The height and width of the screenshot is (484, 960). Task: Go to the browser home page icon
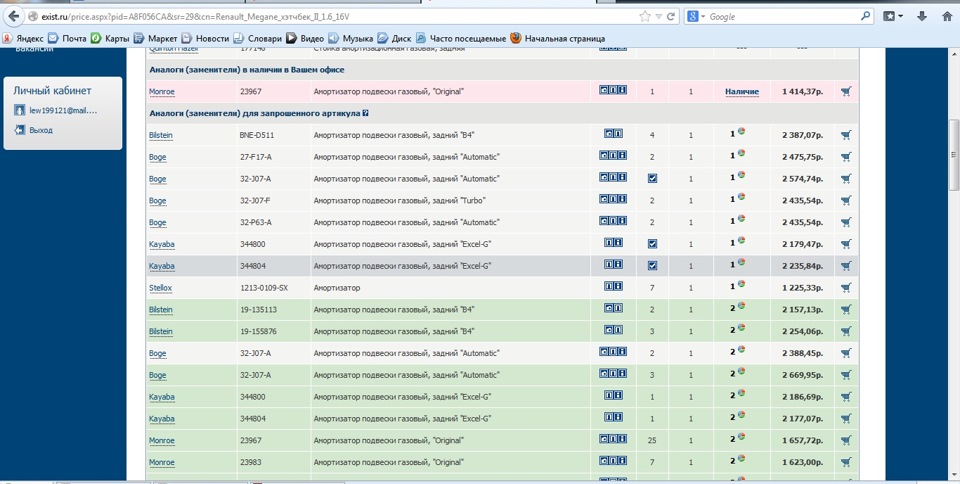pos(947,17)
